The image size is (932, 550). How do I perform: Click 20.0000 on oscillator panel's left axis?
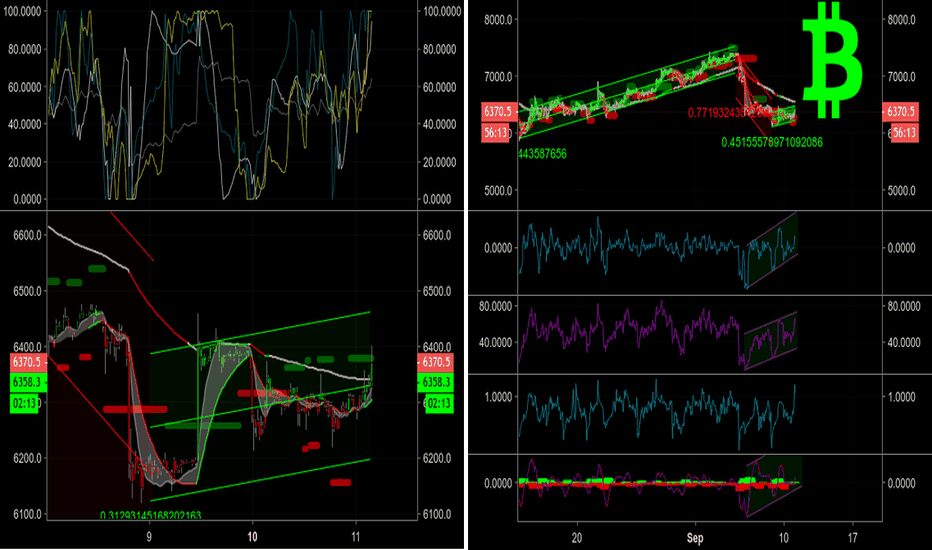pyautogui.click(x=25, y=162)
